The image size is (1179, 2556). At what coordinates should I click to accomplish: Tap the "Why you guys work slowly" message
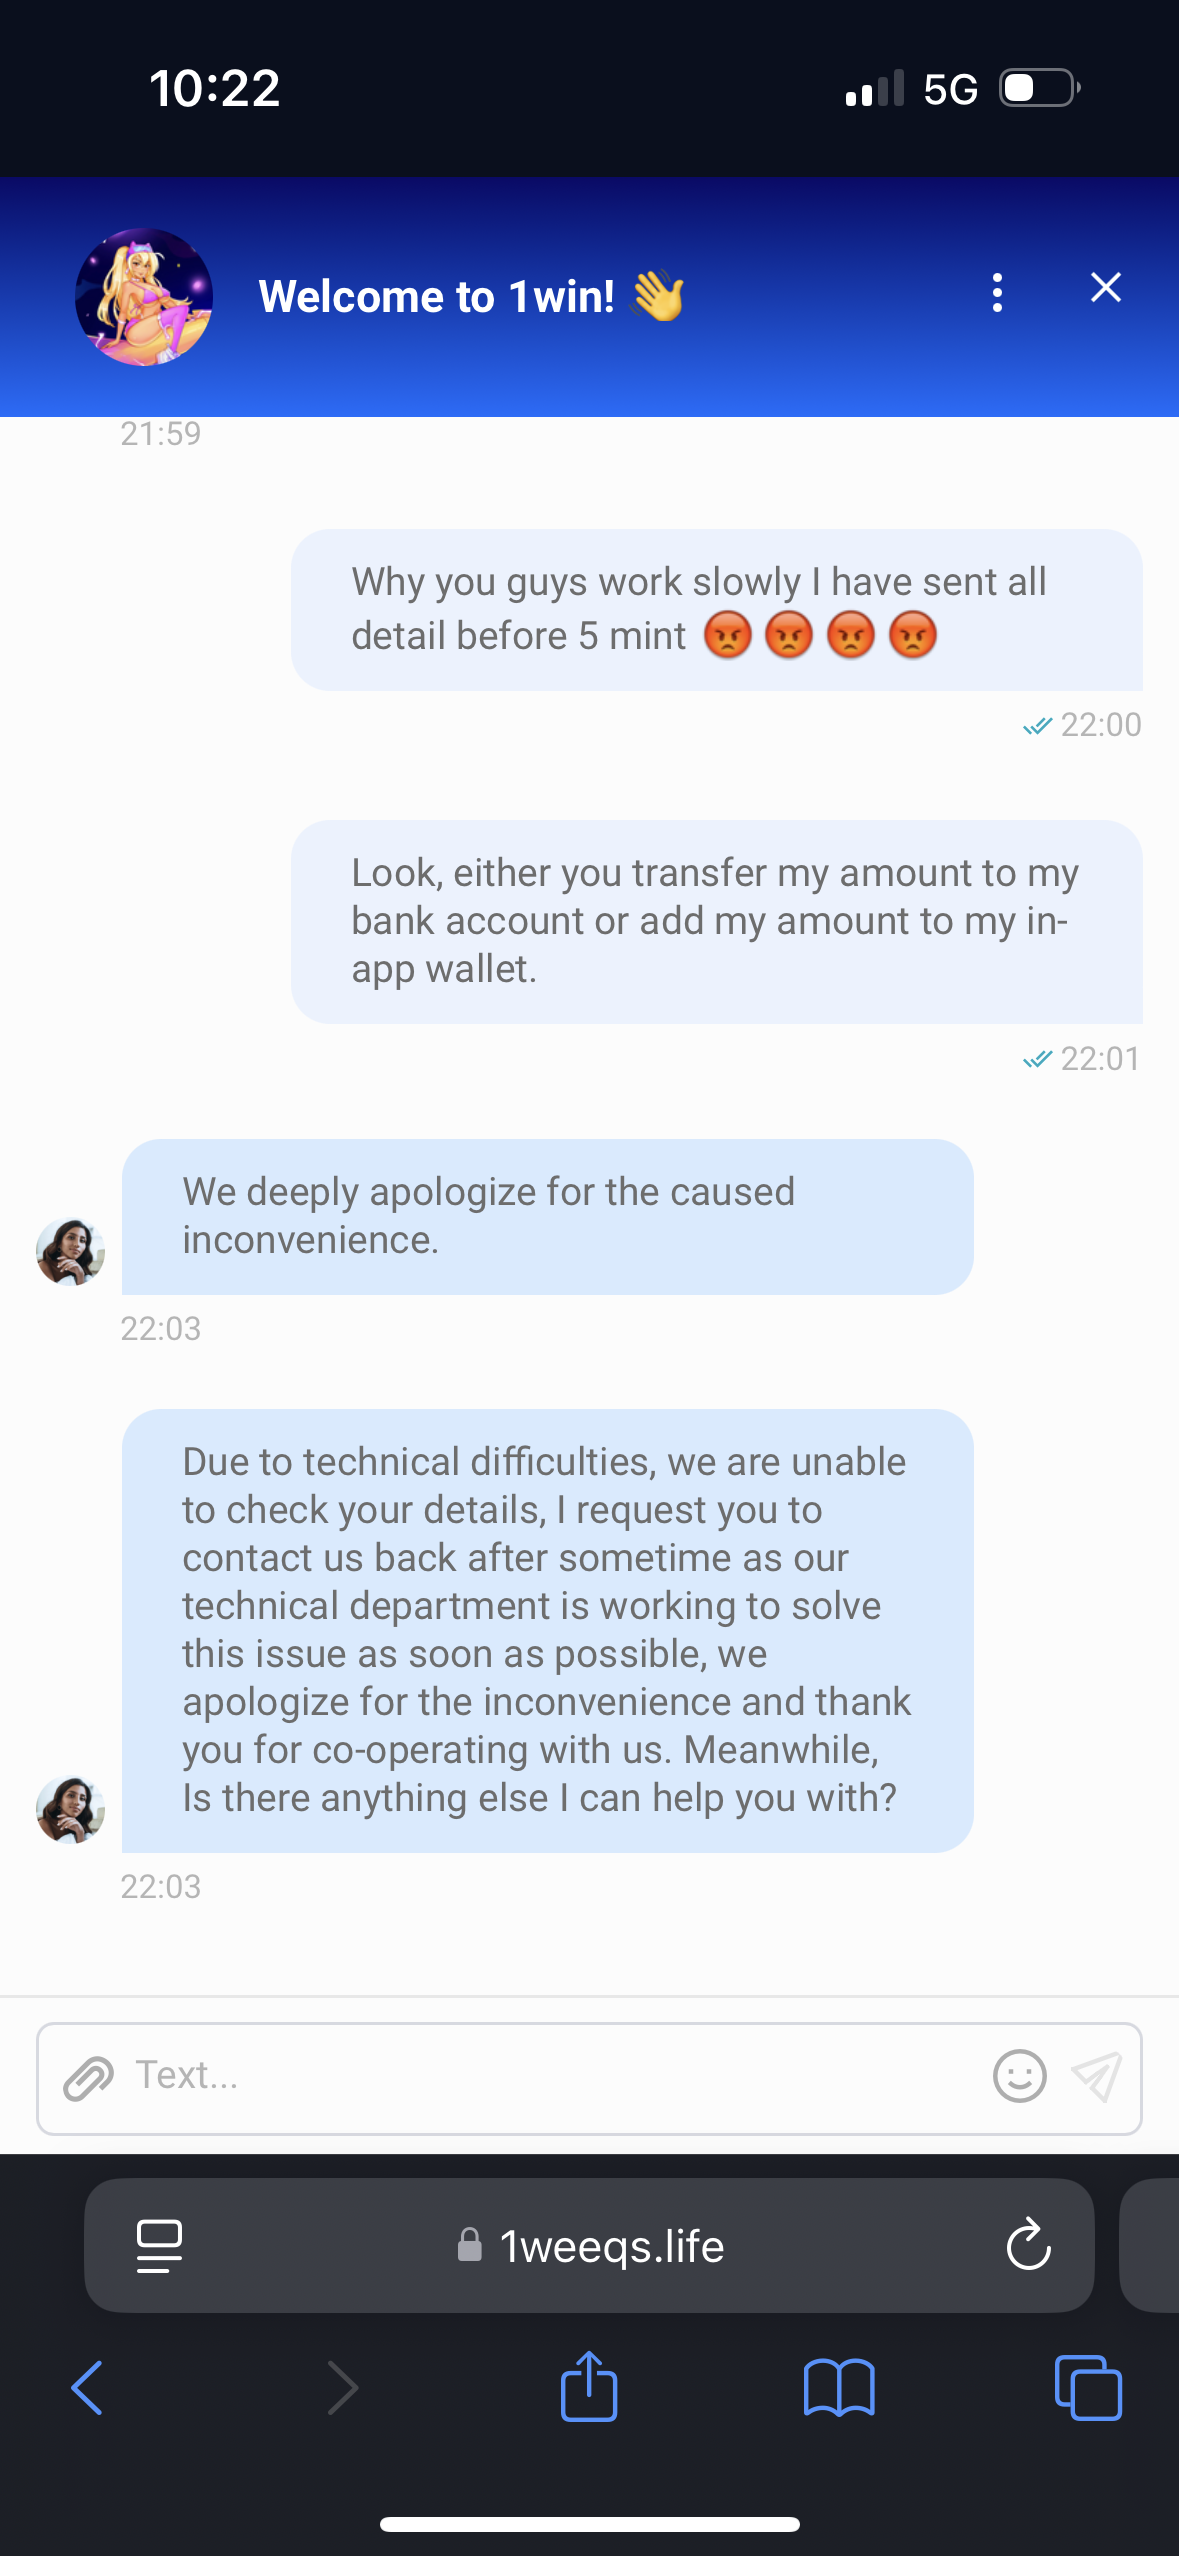tap(715, 609)
